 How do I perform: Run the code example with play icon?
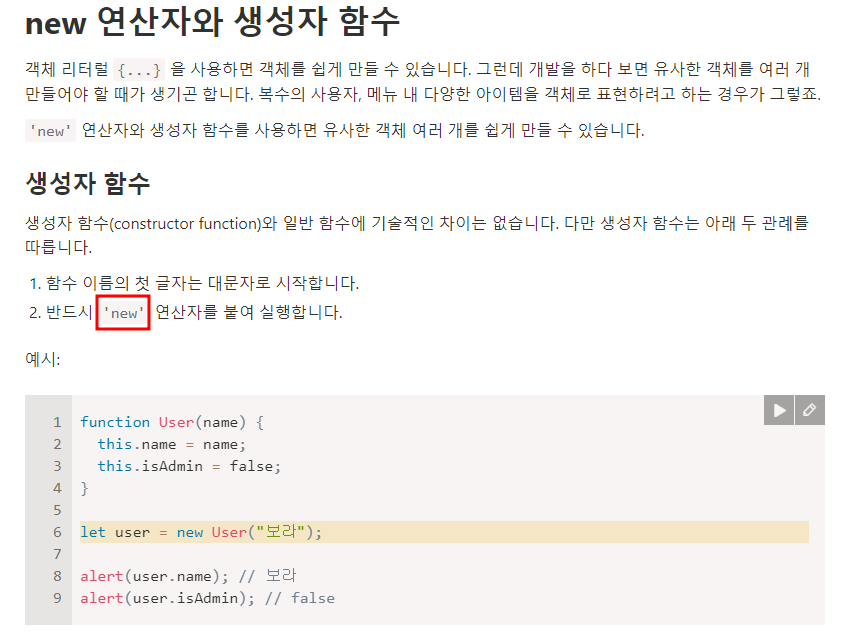[x=779, y=410]
